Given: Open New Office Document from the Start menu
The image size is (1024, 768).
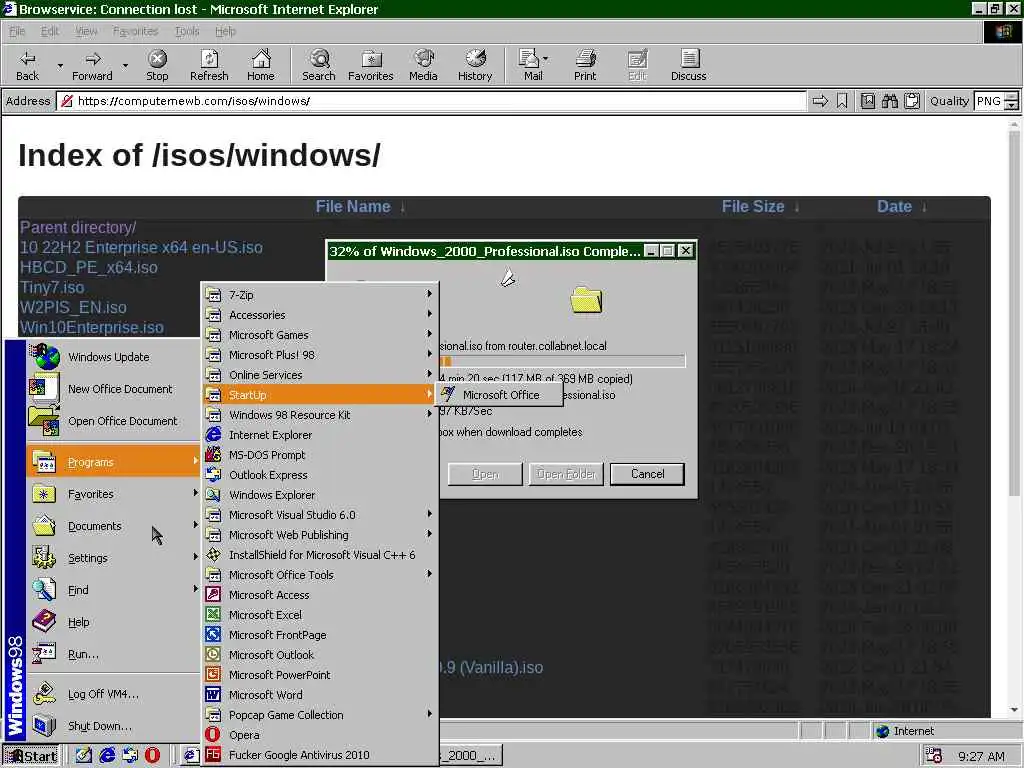Looking at the screenshot, I should 113,389.
